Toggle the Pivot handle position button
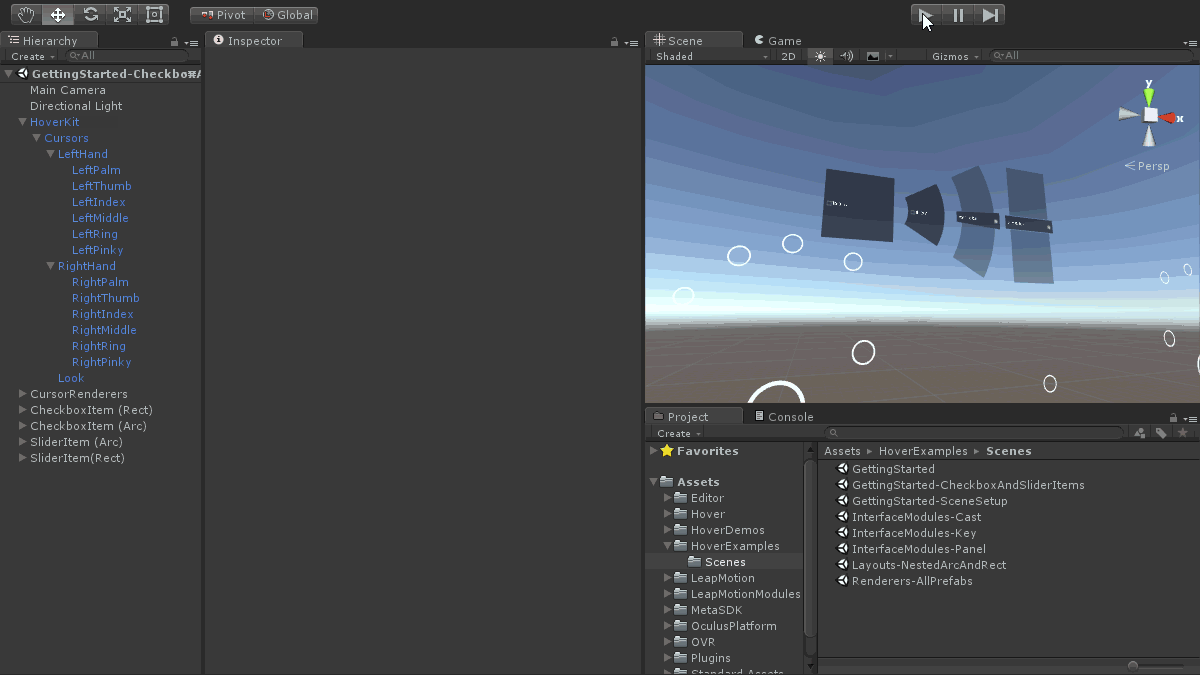This screenshot has width=1200, height=675. coord(222,15)
